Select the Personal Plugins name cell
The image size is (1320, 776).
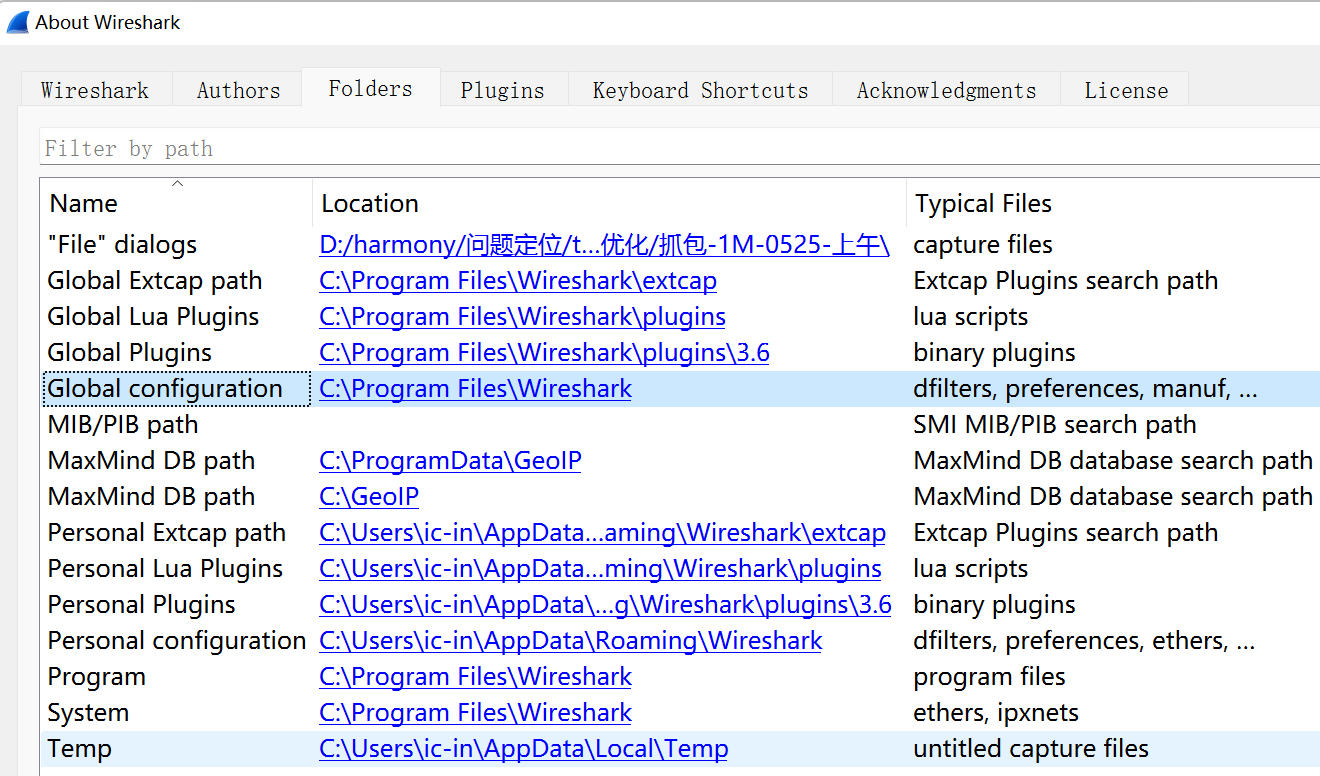141,605
